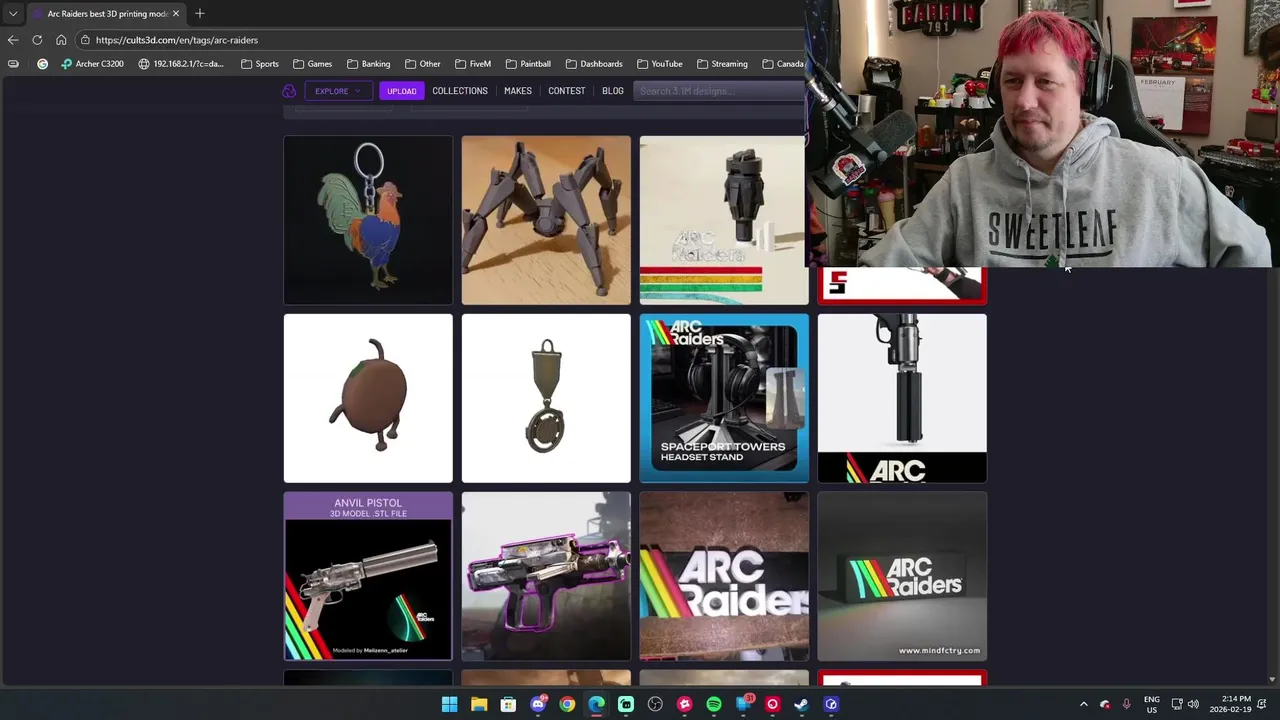Expand the Sports bookmark folder
The height and width of the screenshot is (720, 1280).
260,64
